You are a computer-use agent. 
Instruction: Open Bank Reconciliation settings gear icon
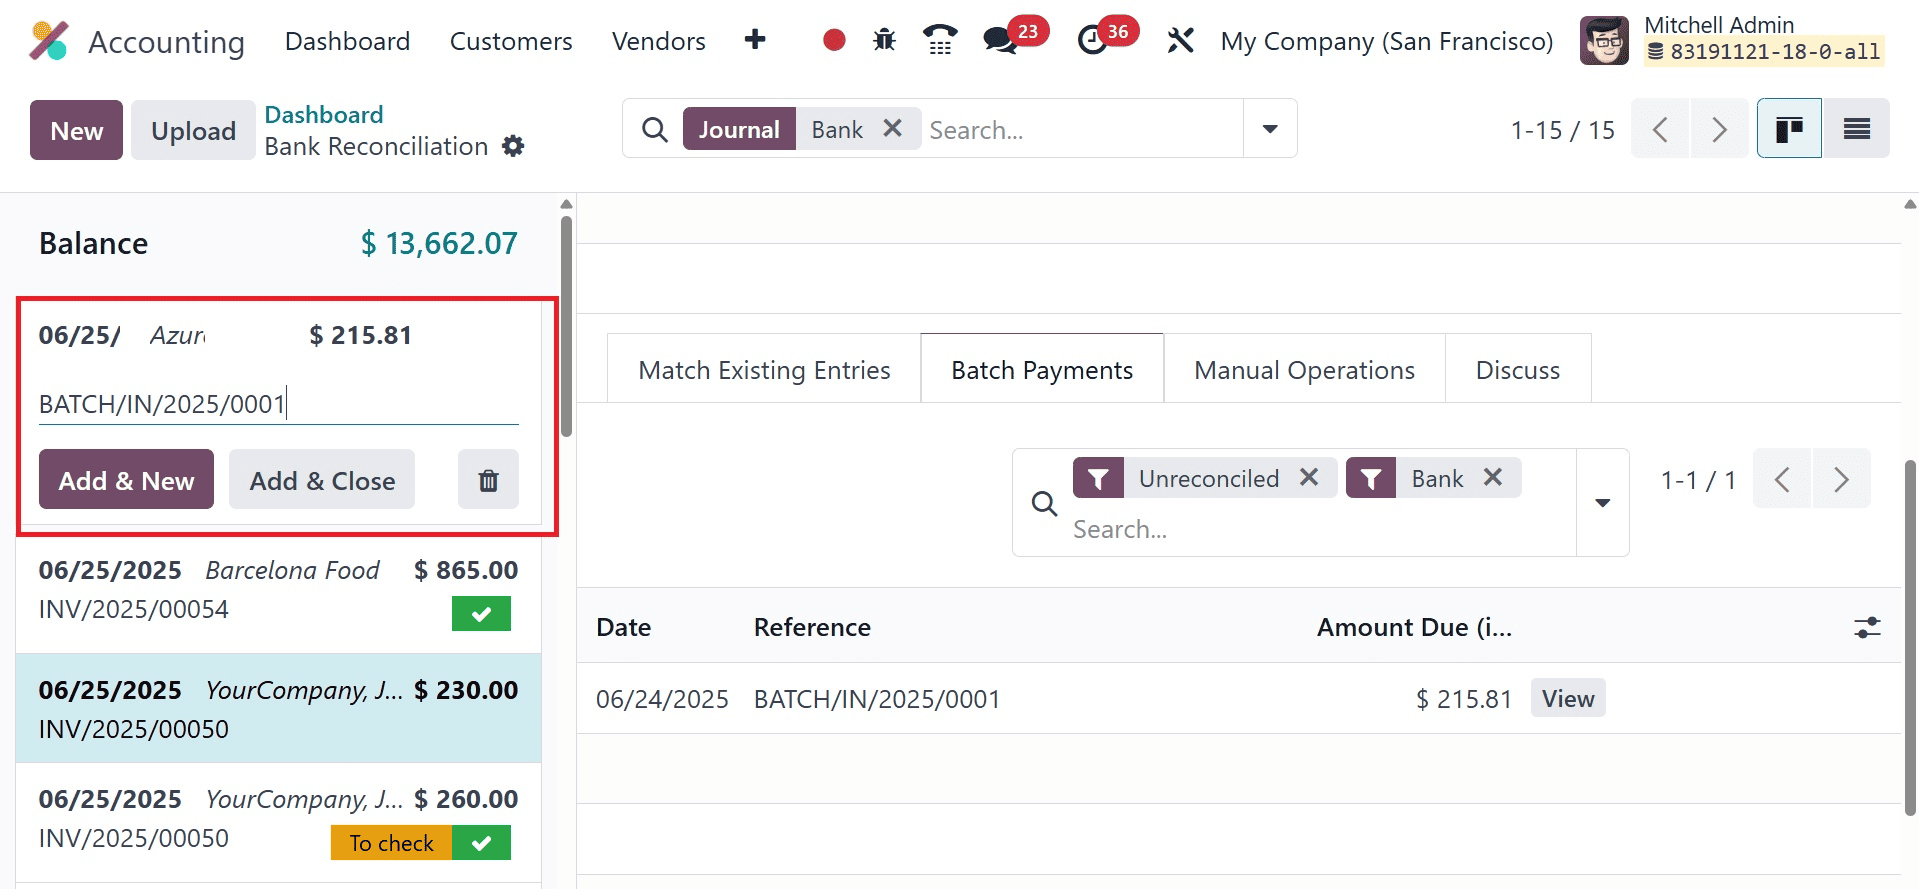[x=513, y=146]
